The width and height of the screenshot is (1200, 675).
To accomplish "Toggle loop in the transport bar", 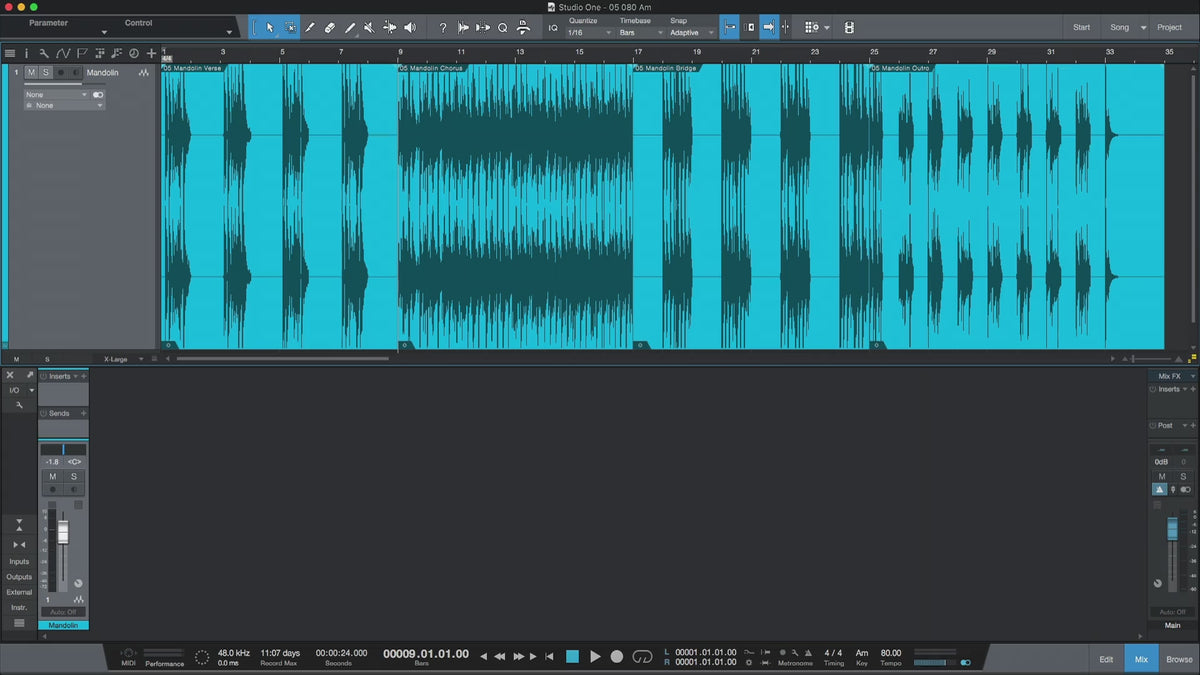I will pyautogui.click(x=643, y=657).
